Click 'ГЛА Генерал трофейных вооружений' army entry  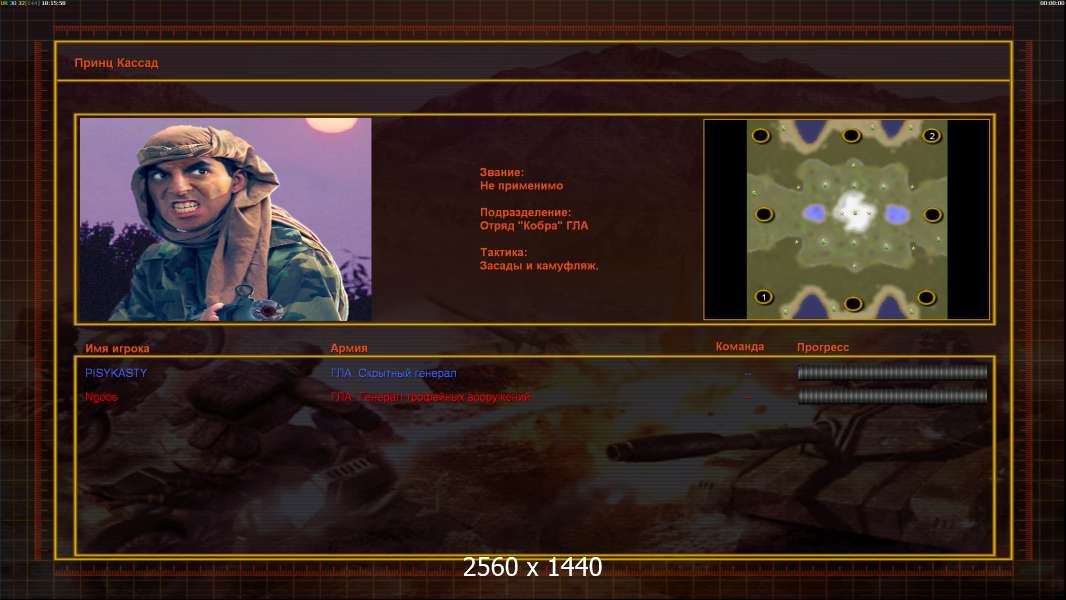[x=431, y=397]
